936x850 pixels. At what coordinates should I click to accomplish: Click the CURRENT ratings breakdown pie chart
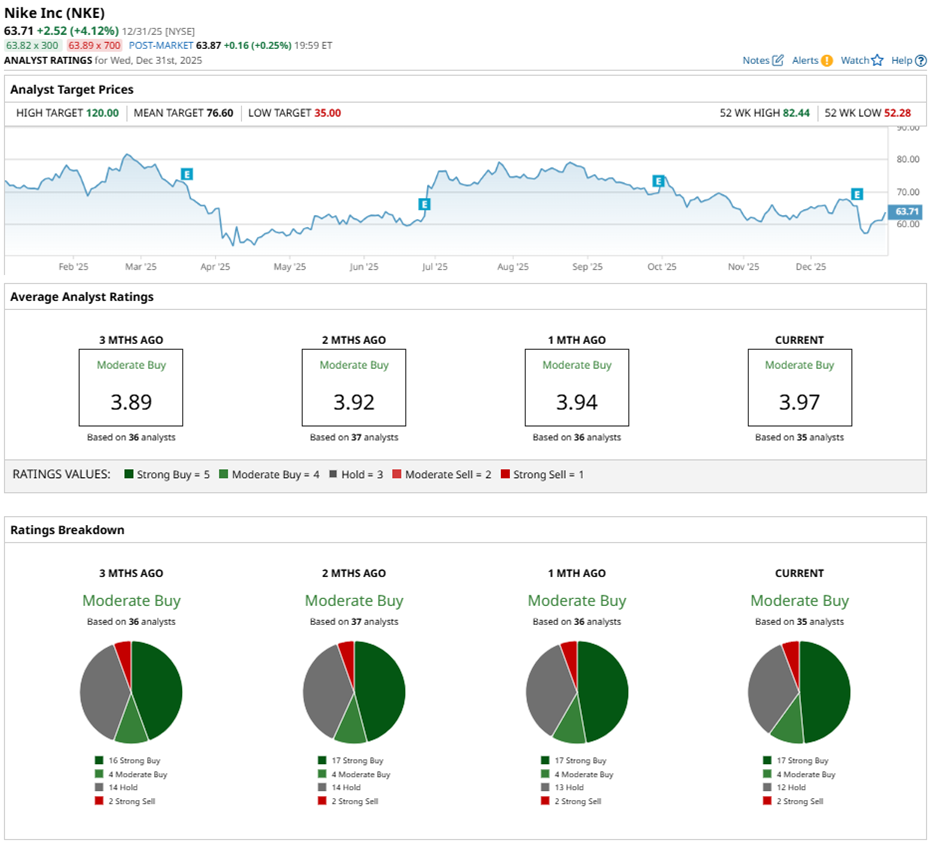(799, 692)
